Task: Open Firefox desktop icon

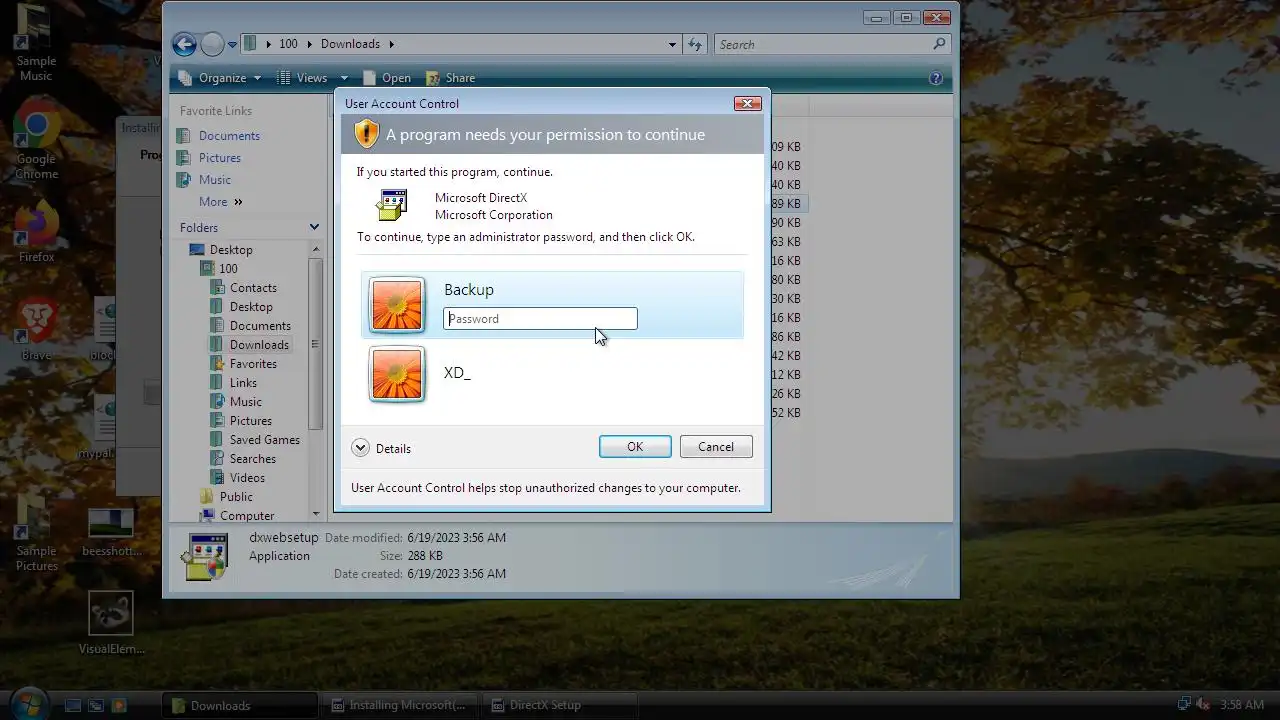Action: pyautogui.click(x=36, y=232)
